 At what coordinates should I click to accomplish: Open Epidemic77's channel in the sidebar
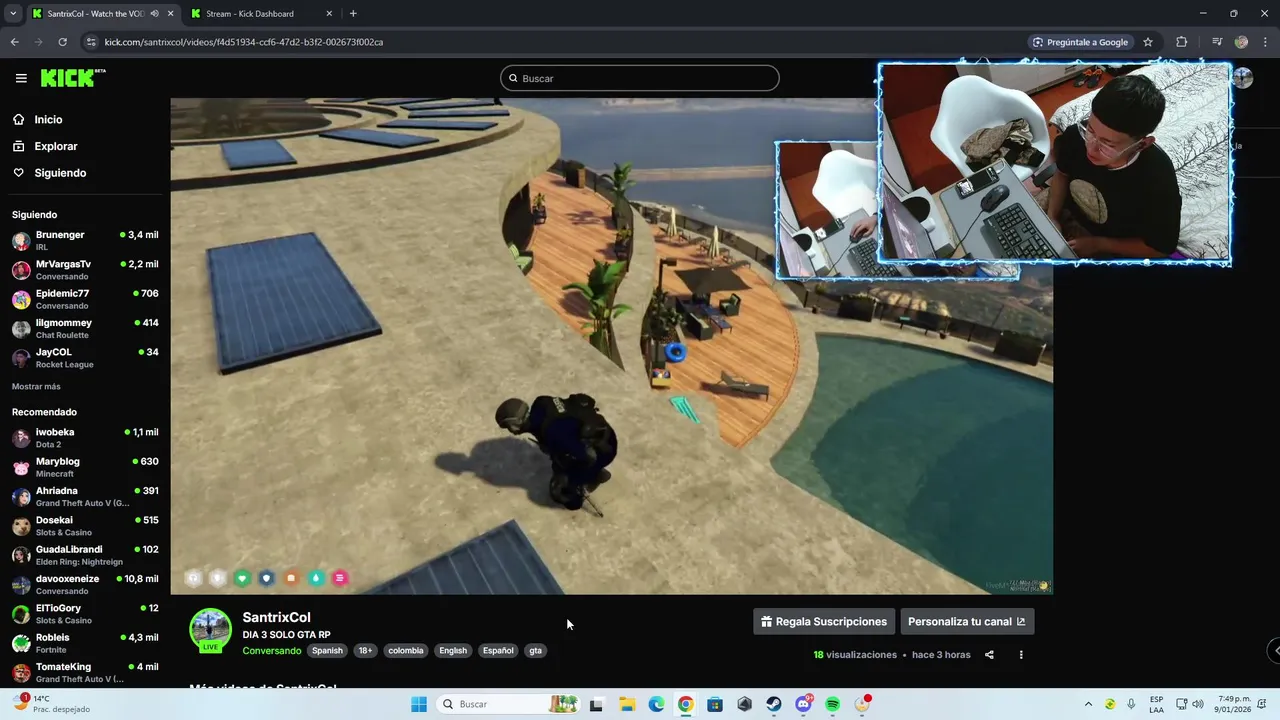(x=85, y=299)
